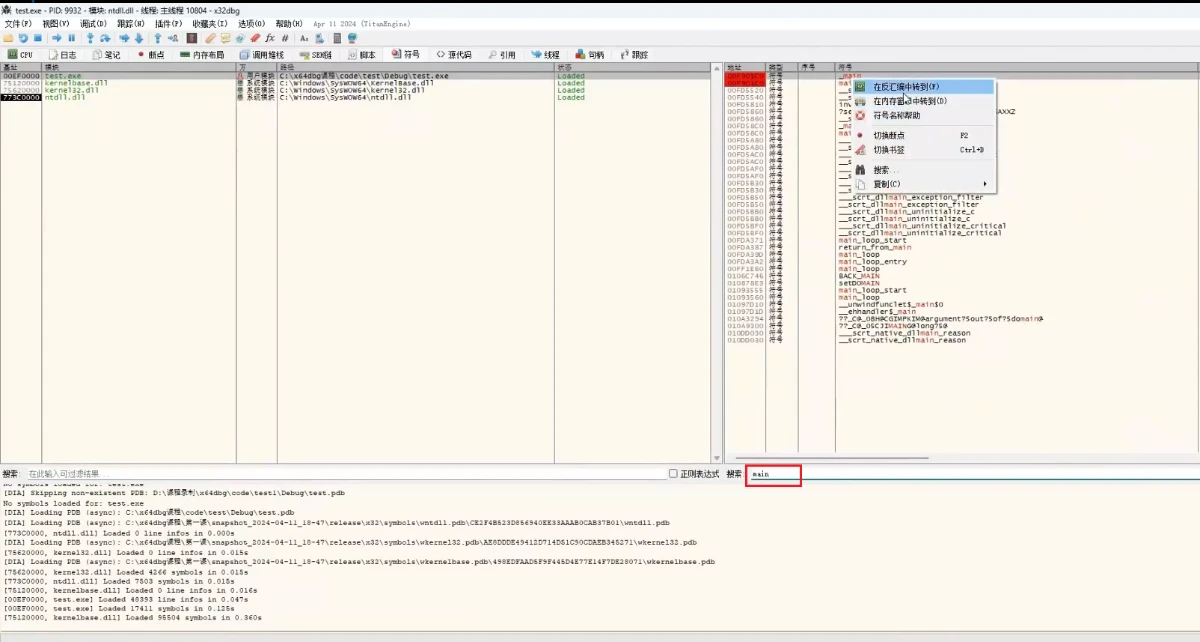Click the fx functions toolbar icon

[269, 38]
